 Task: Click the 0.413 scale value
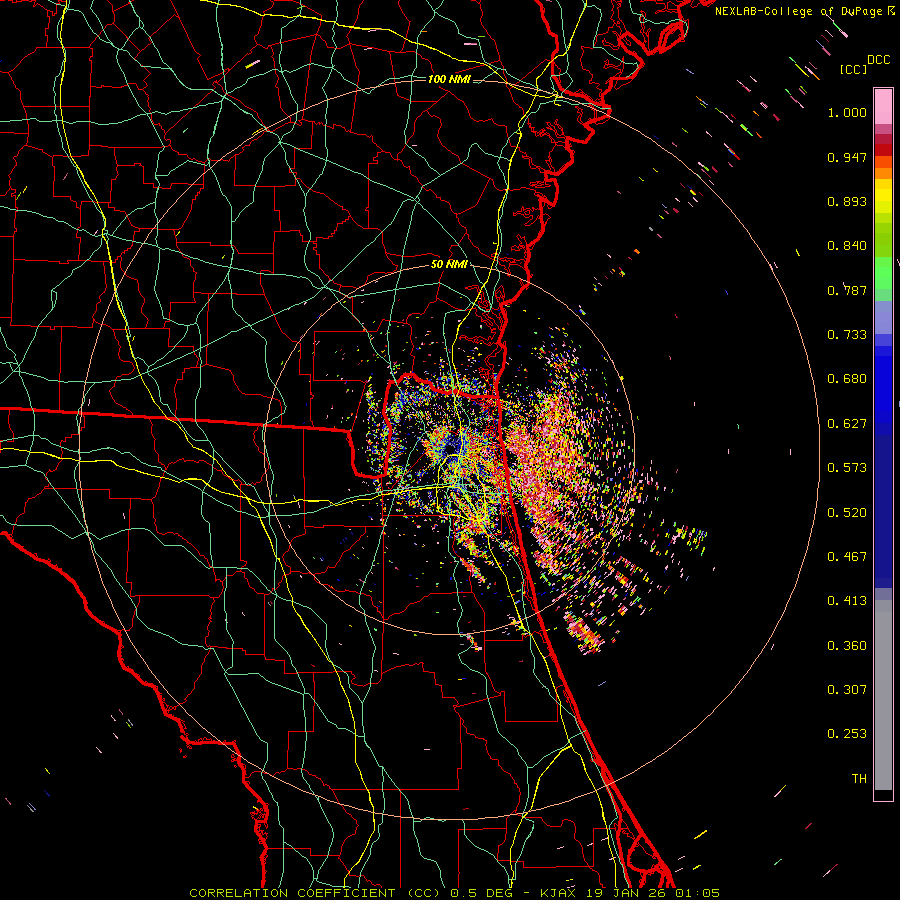click(x=847, y=601)
